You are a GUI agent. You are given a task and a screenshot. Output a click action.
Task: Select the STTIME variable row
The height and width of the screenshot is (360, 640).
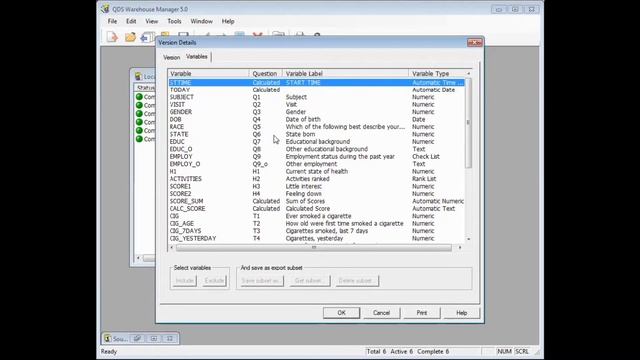316,82
